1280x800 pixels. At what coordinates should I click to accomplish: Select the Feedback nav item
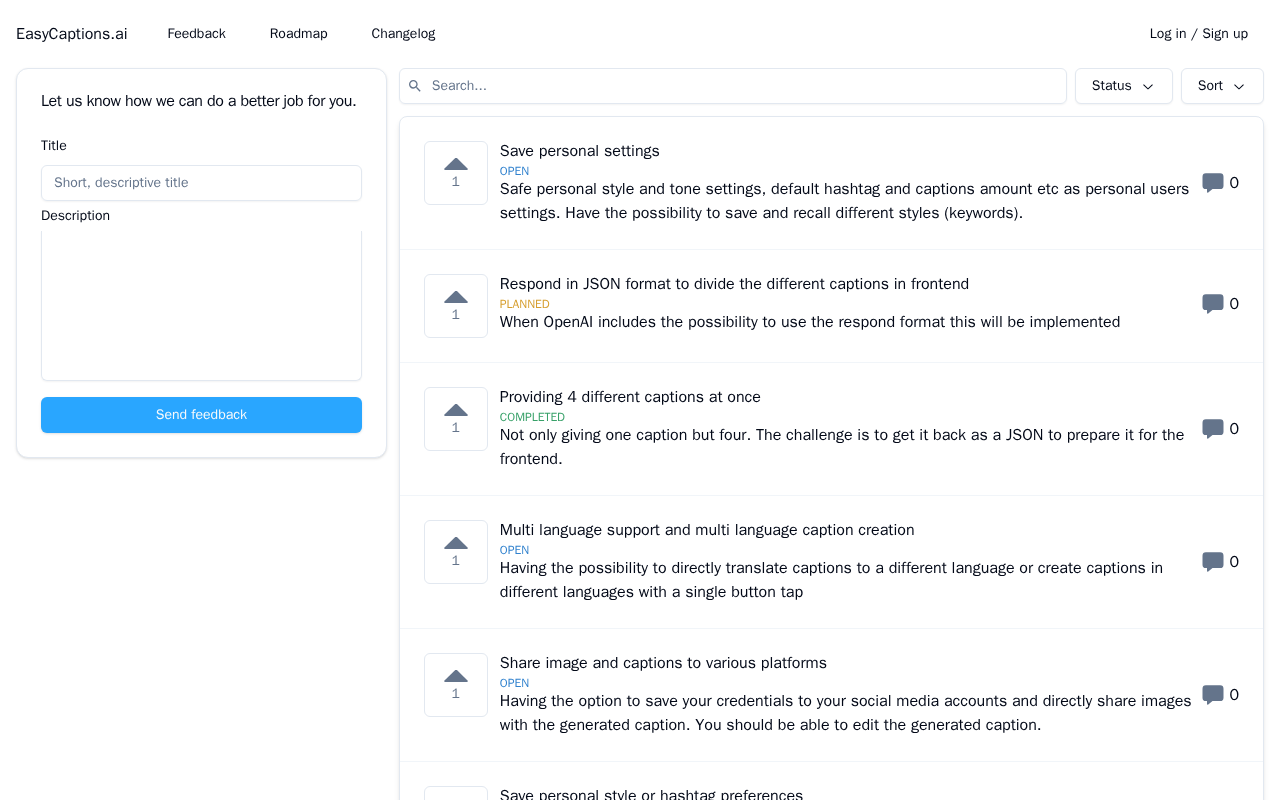click(x=197, y=34)
